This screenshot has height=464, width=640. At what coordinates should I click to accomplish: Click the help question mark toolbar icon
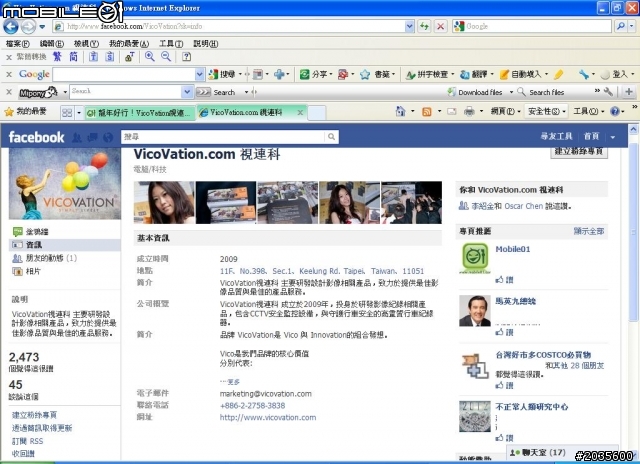pos(187,57)
